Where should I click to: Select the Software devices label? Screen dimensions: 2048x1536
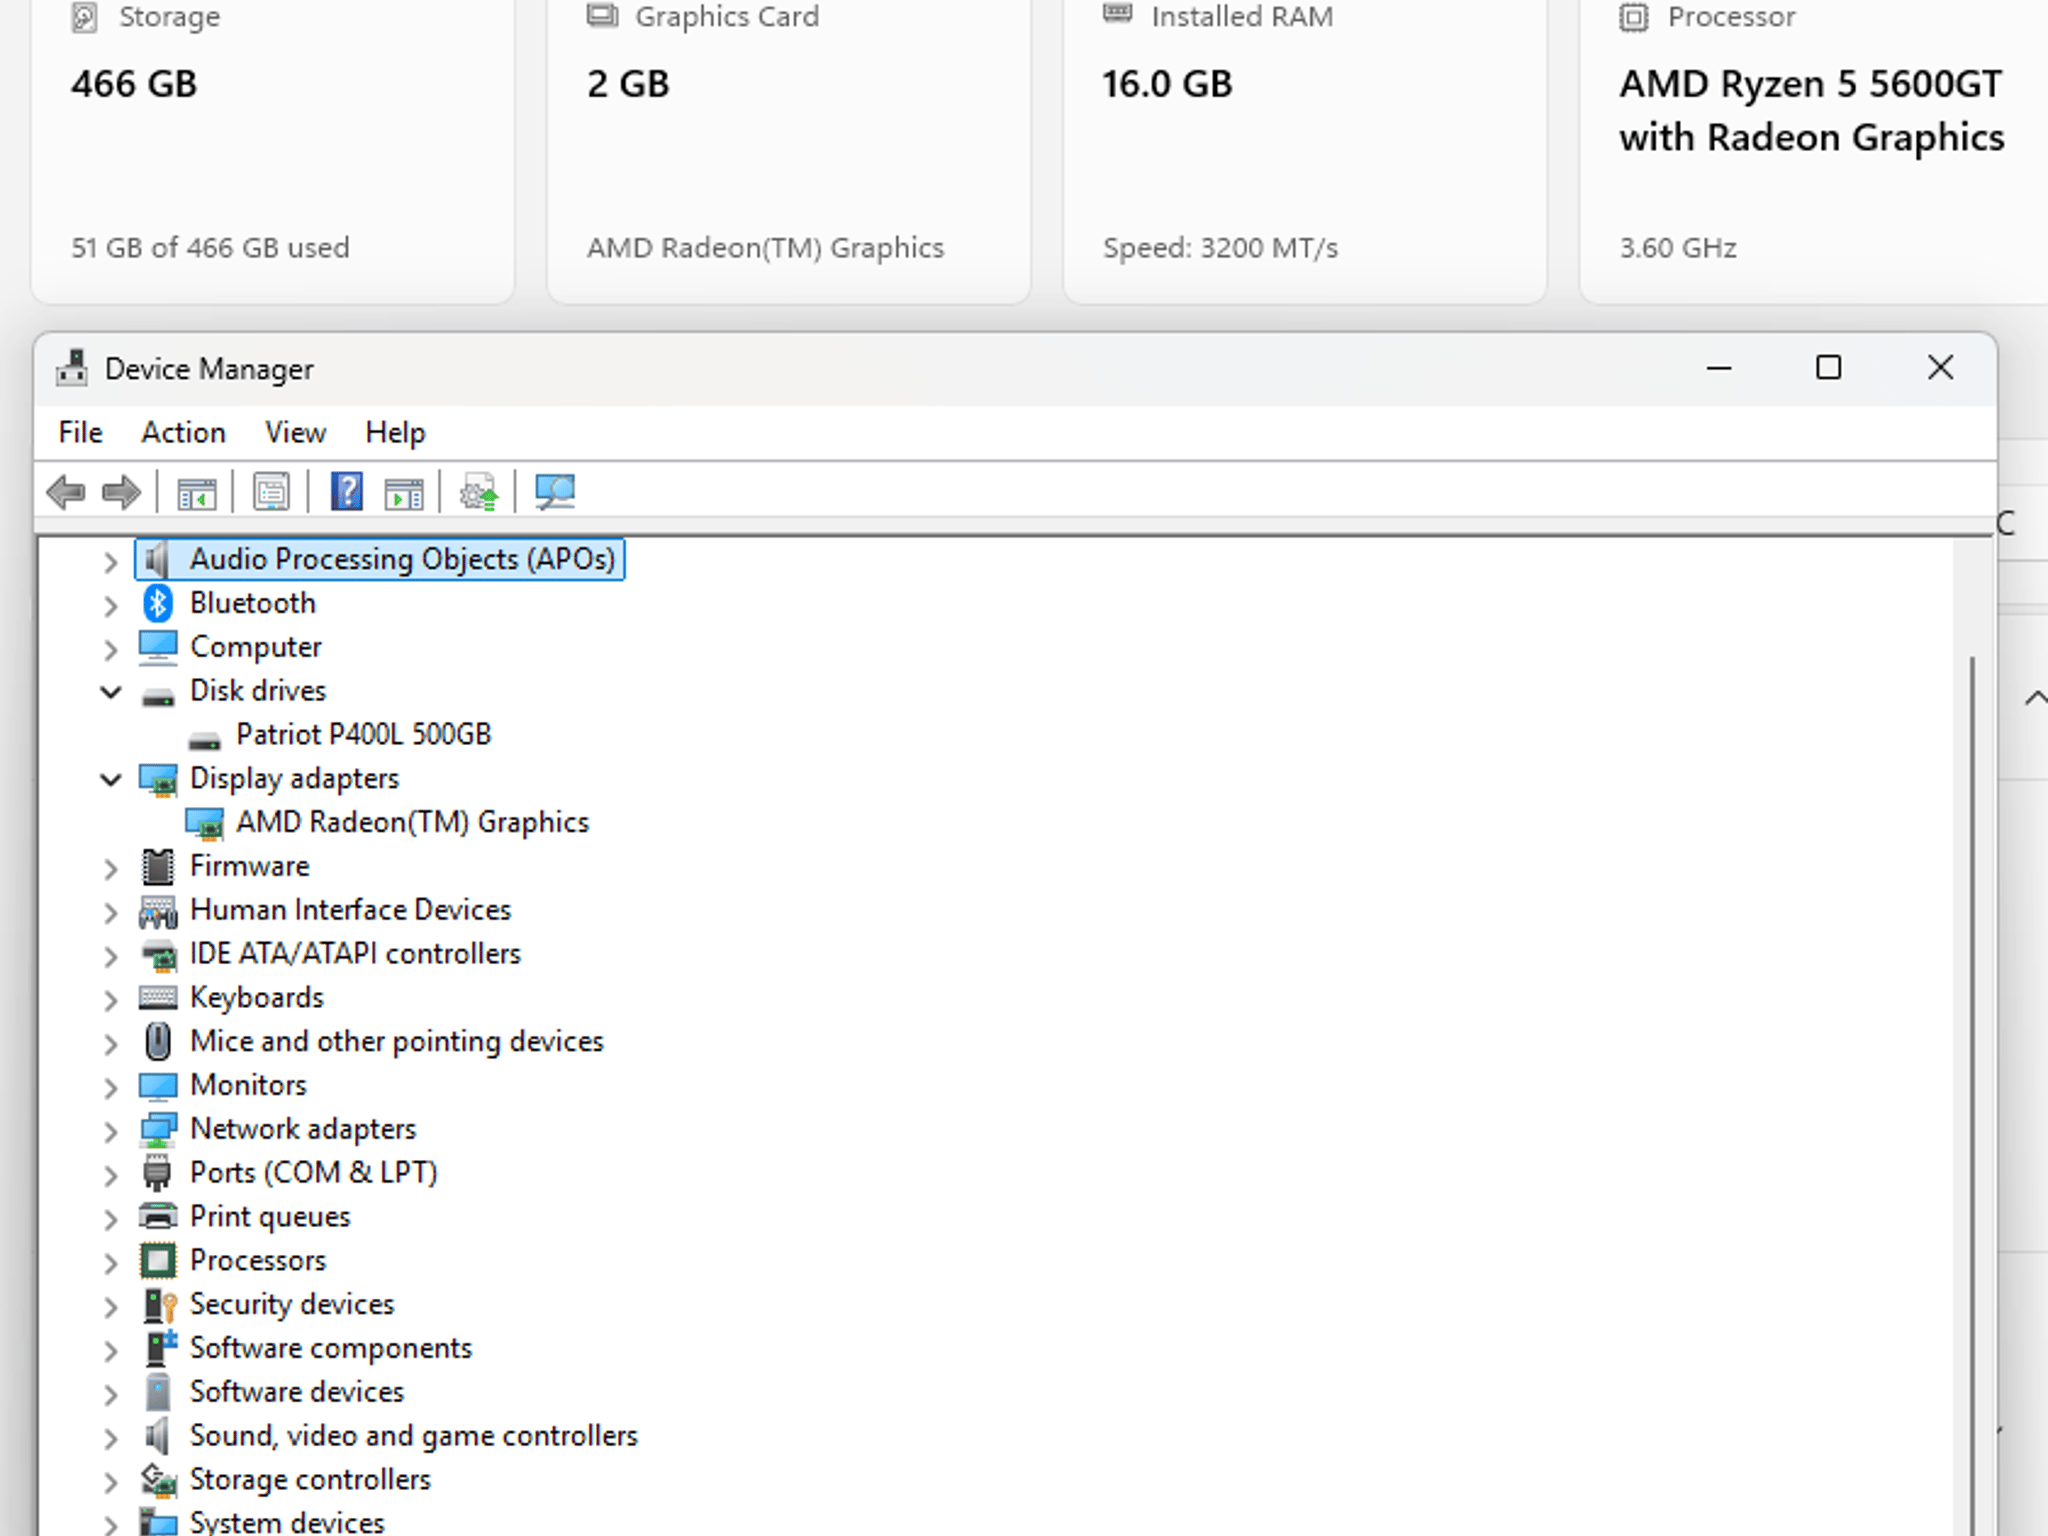(296, 1392)
